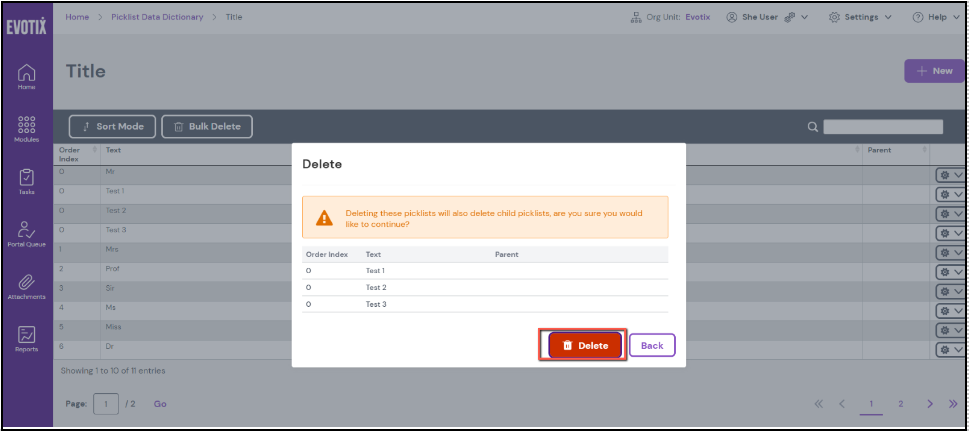Expand the Settings dropdown menu
This screenshot has height=433, width=969.
click(860, 17)
